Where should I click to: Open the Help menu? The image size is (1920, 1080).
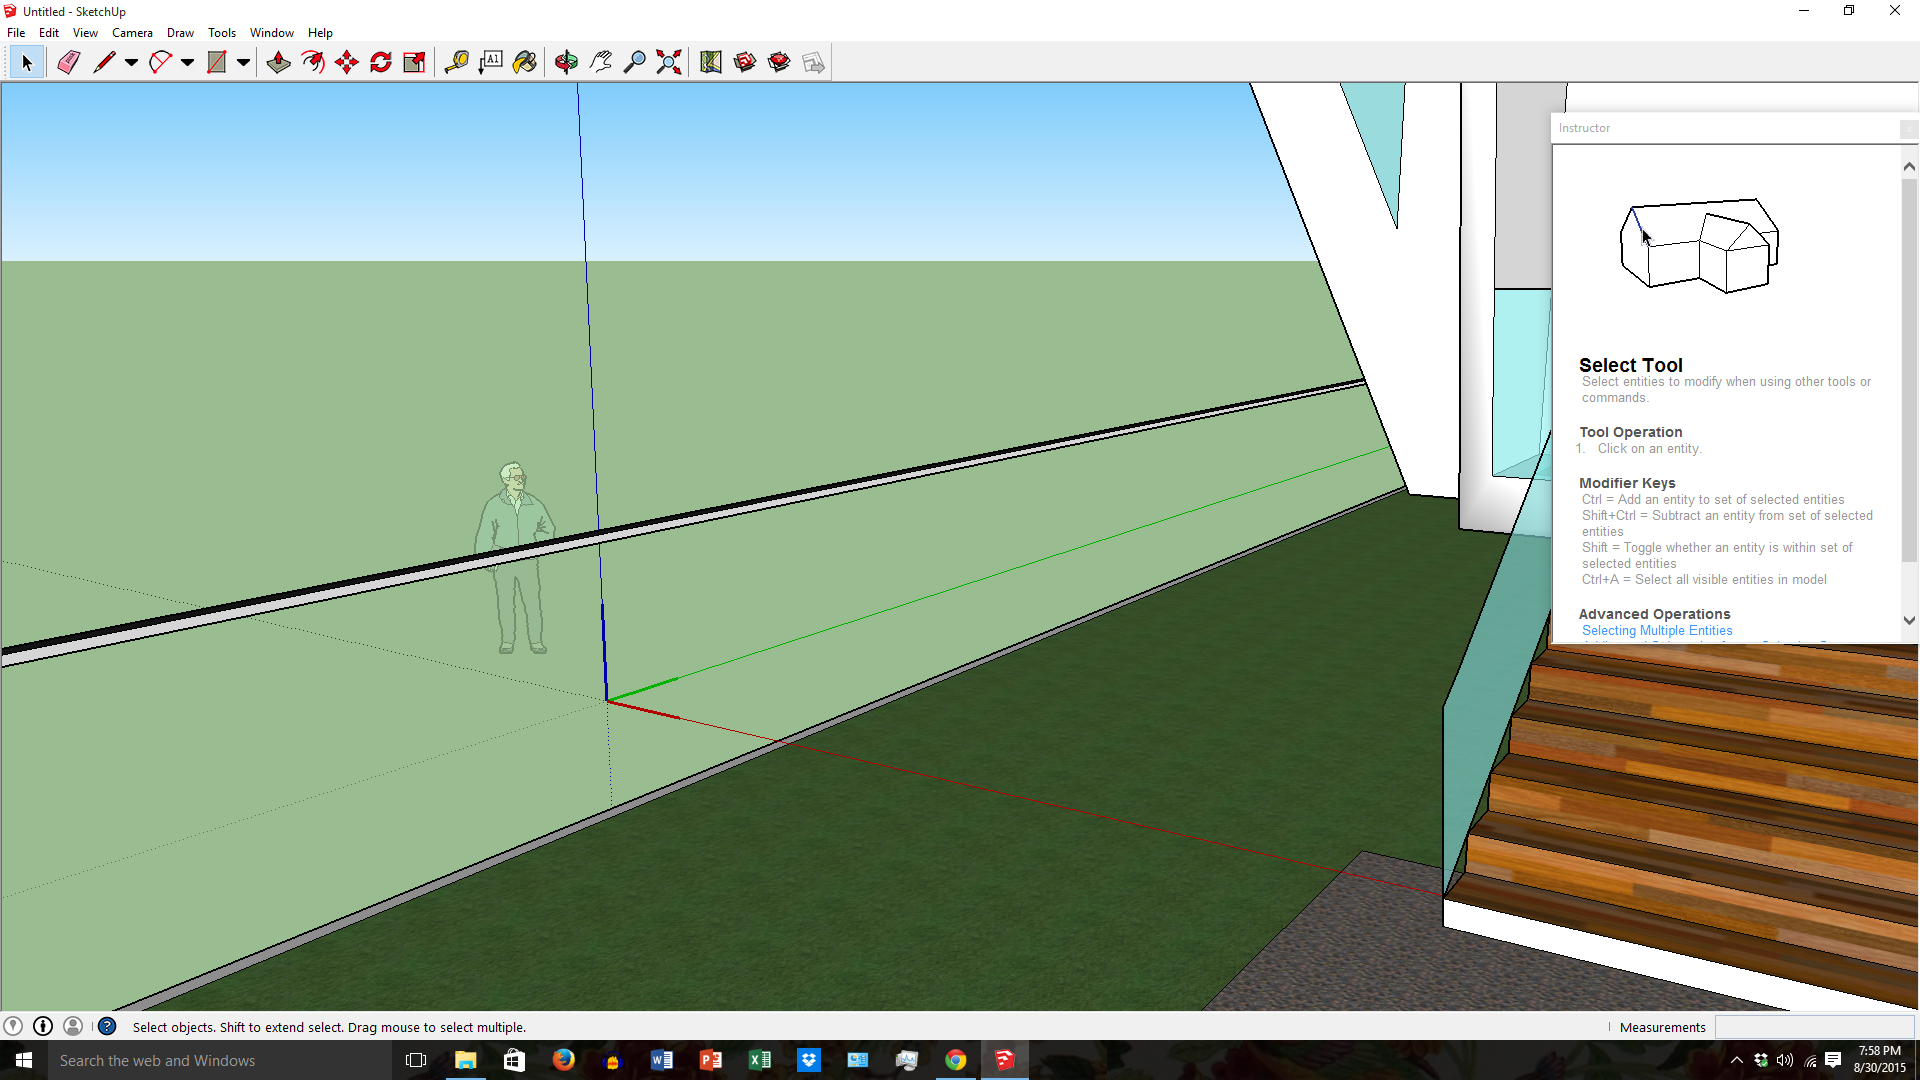pos(320,32)
